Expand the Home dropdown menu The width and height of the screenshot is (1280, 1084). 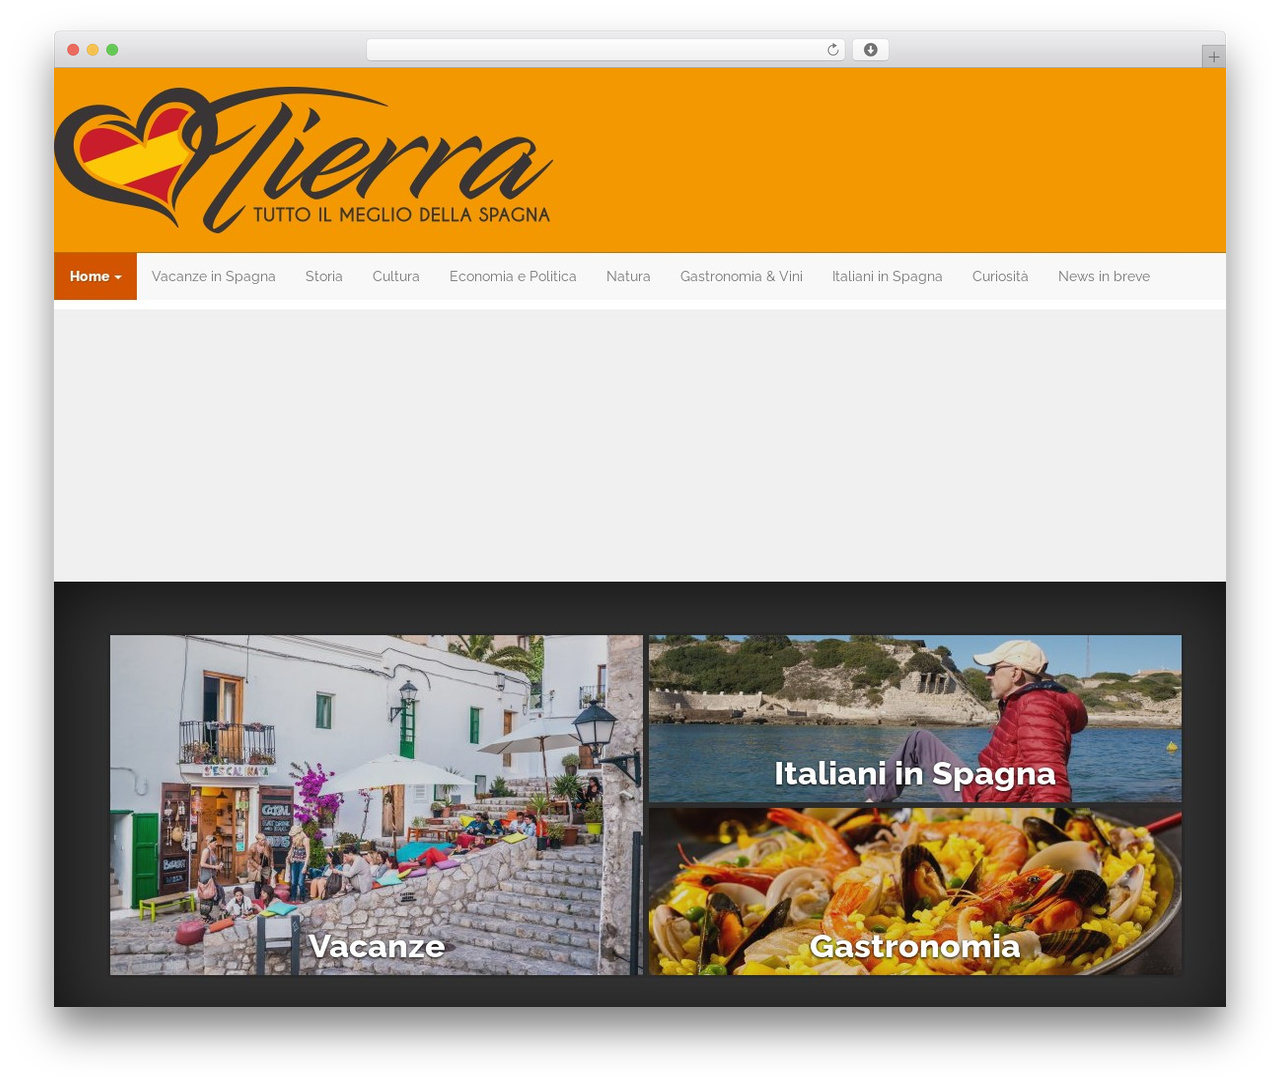95,276
